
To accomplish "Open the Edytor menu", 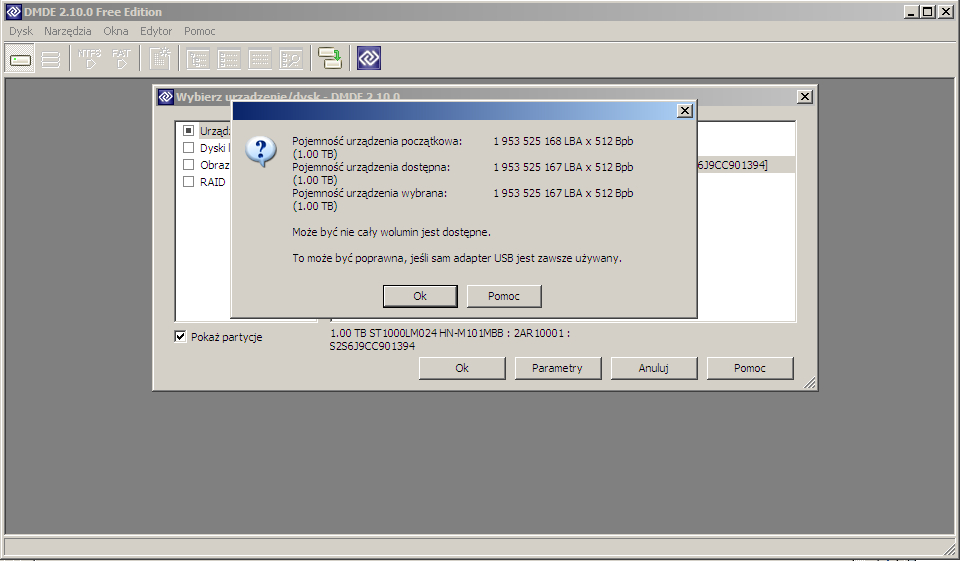I will point(156,31).
